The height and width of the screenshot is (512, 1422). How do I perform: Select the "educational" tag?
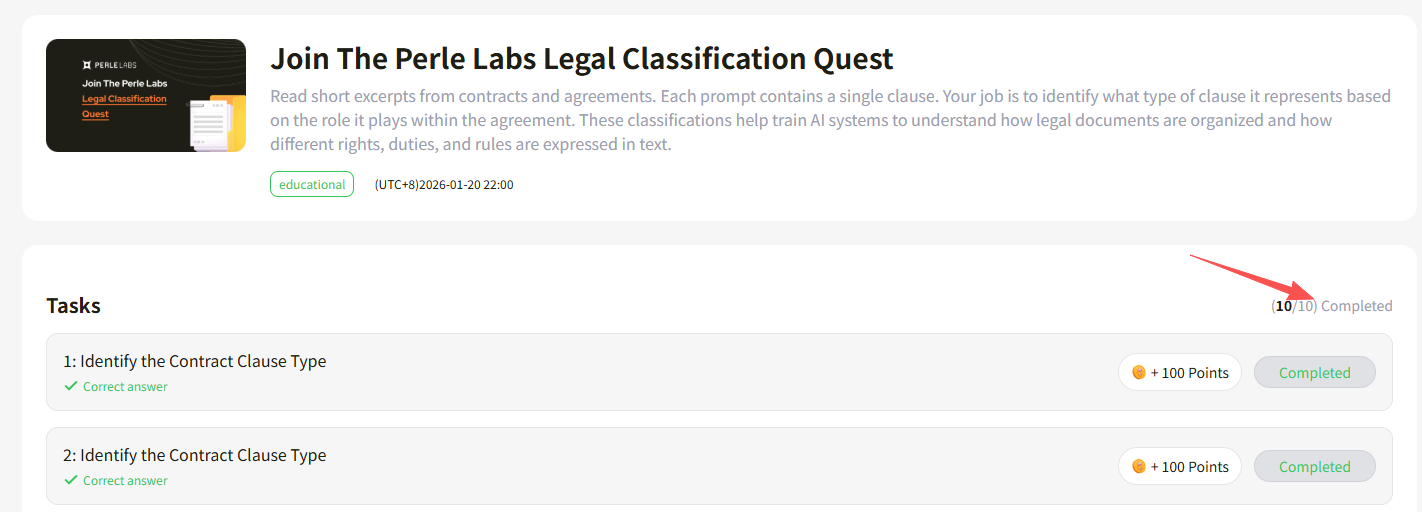point(312,184)
